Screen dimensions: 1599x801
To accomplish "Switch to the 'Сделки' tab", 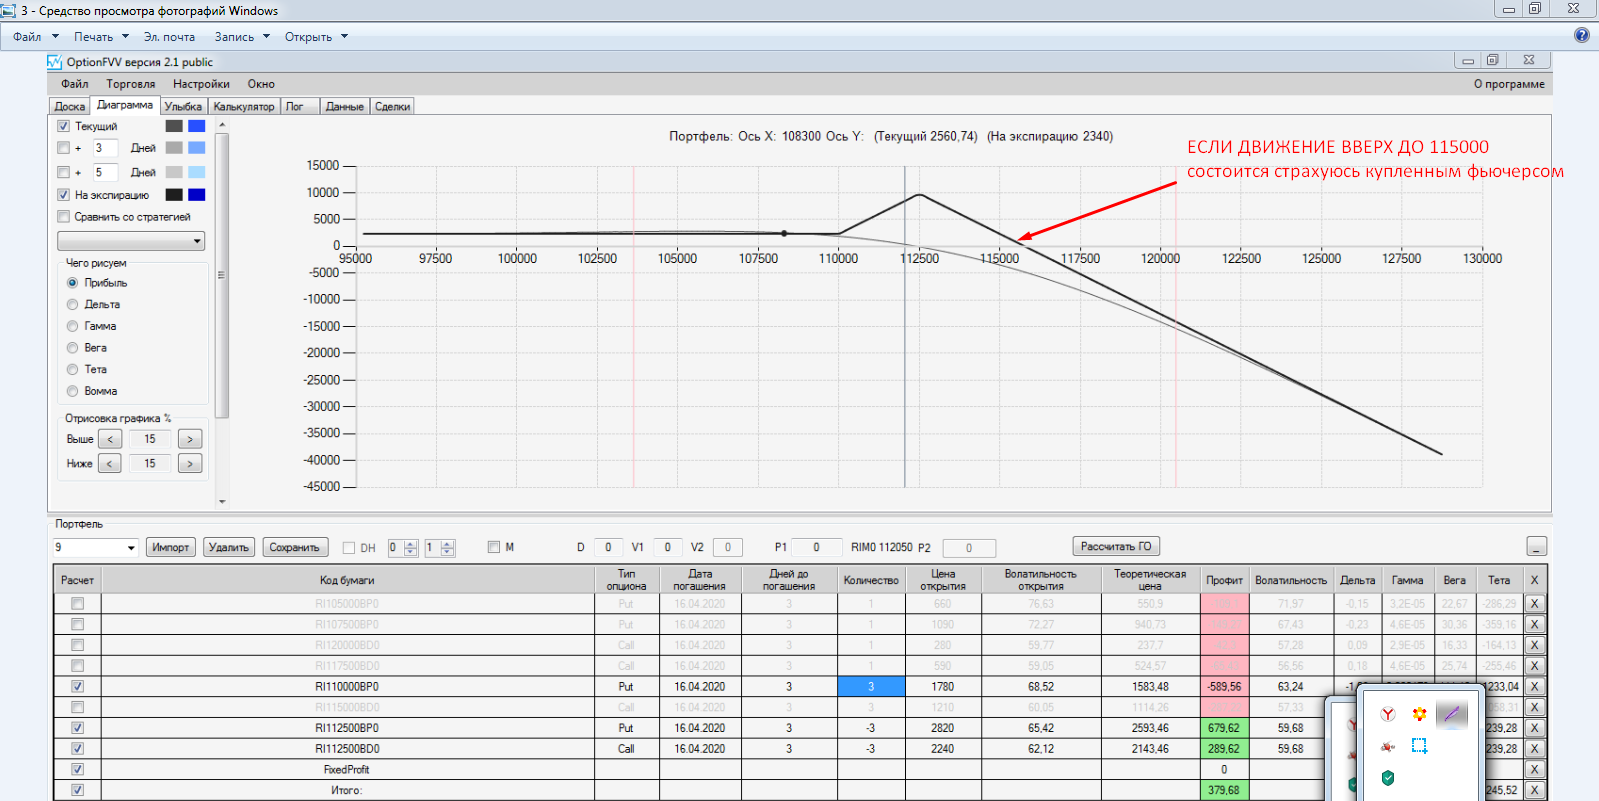I will pyautogui.click(x=393, y=106).
